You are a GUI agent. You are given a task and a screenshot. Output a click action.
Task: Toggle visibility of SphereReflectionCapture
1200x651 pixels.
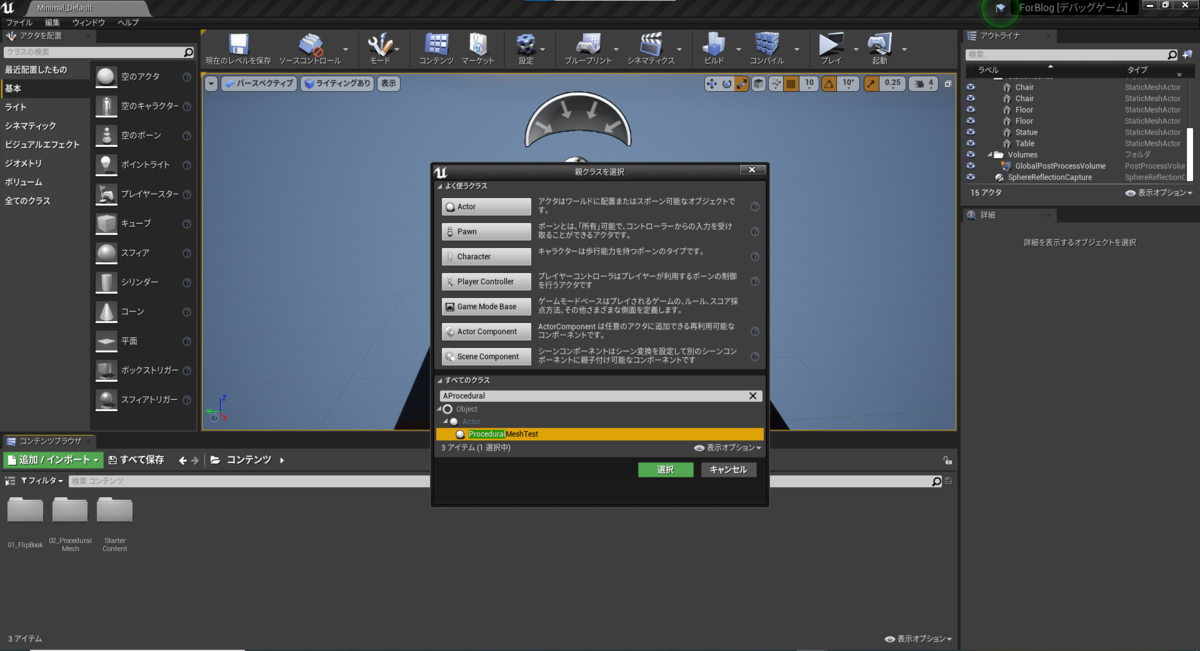(x=970, y=177)
